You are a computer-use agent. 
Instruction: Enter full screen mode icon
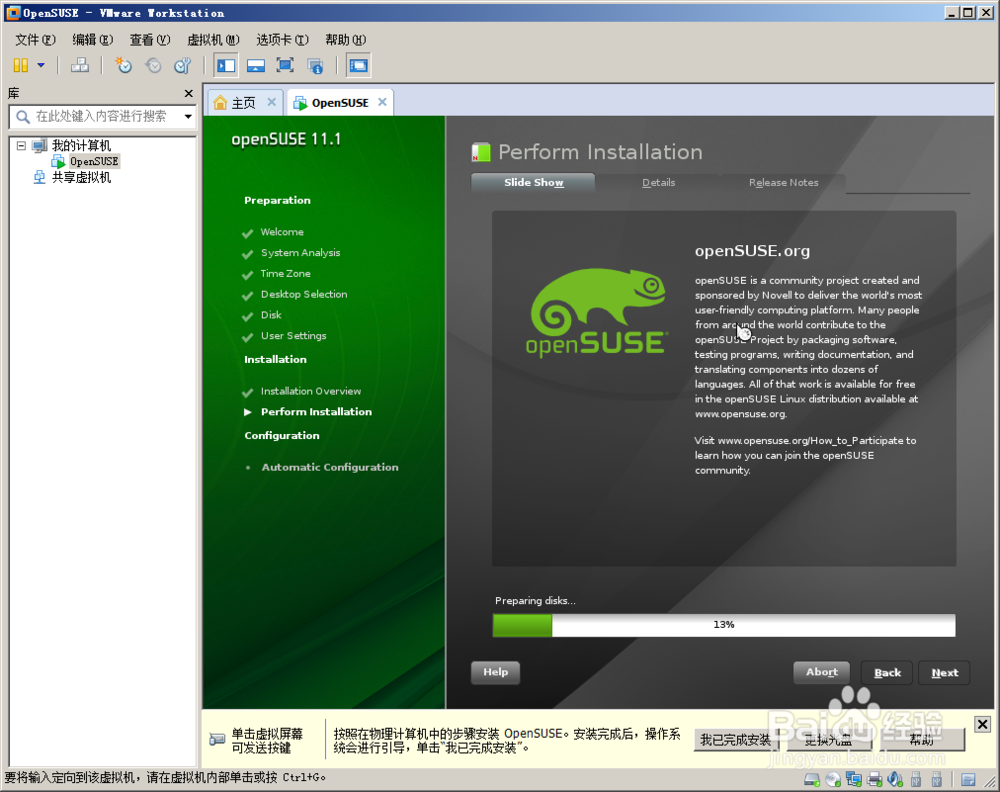point(285,65)
